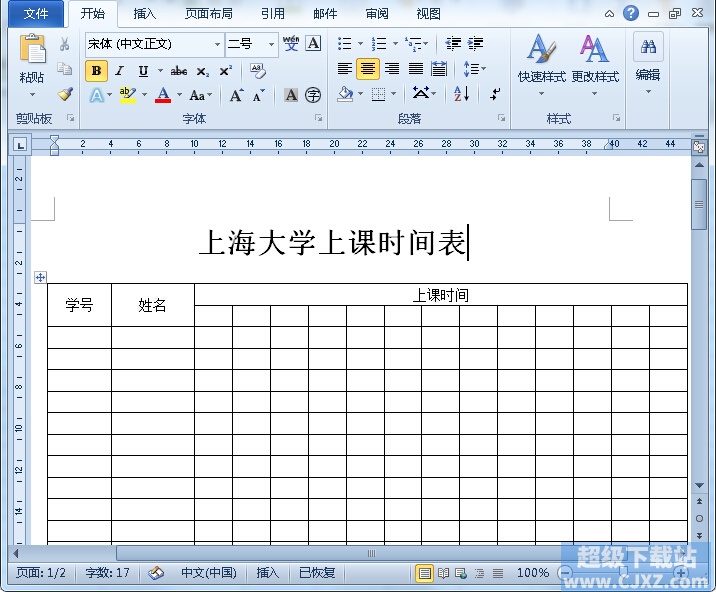Viewport: 716px width, 592px height.
Task: Toggle Bold formatting button
Action: click(x=96, y=71)
